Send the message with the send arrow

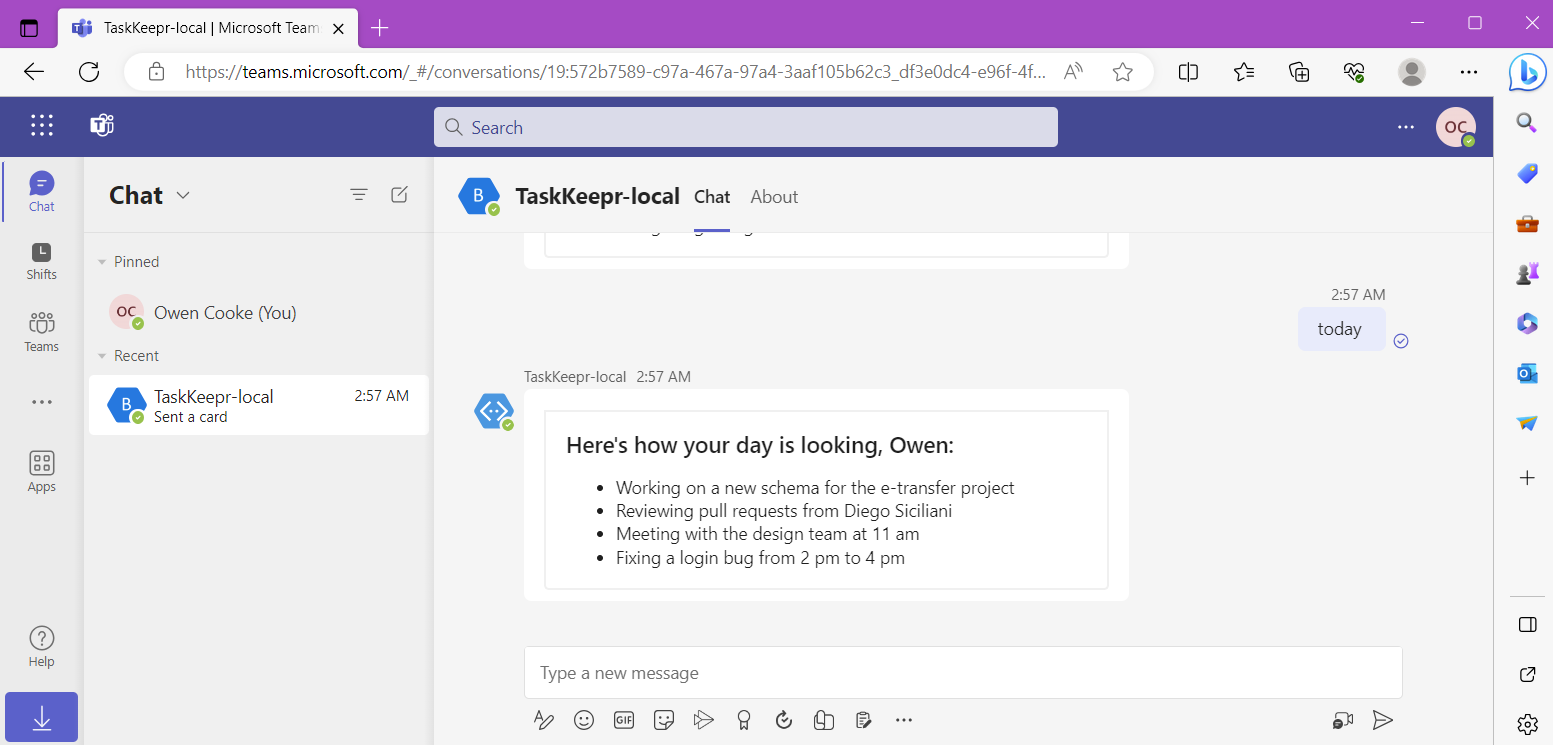tap(1382, 720)
